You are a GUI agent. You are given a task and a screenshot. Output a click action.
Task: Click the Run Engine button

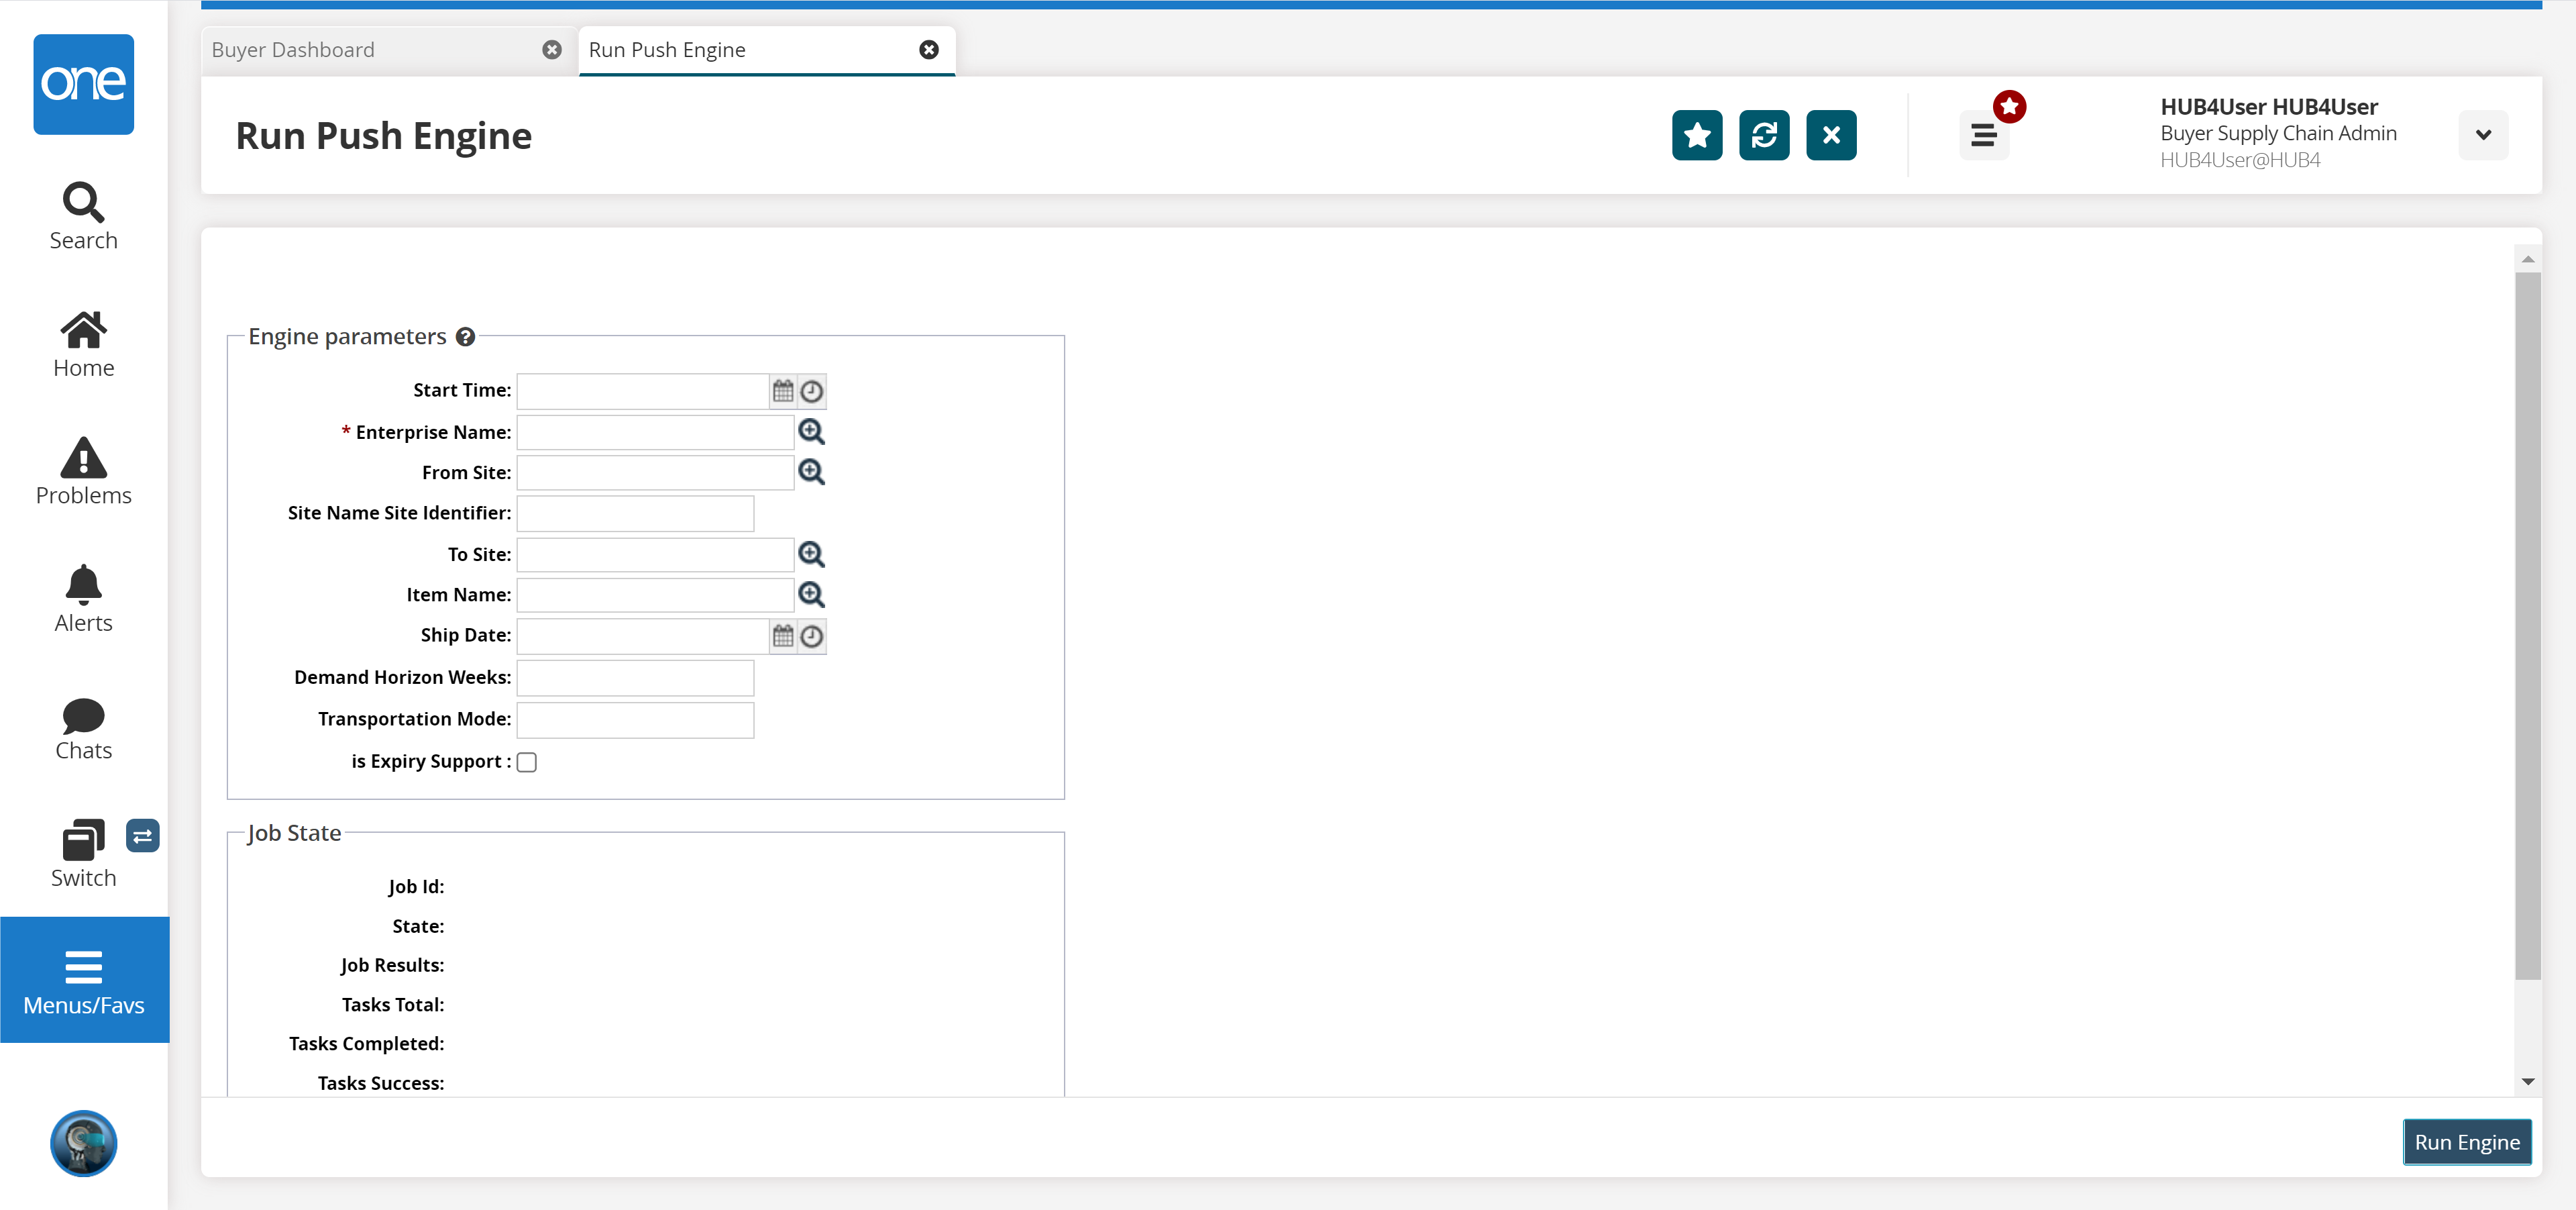click(x=2466, y=1142)
